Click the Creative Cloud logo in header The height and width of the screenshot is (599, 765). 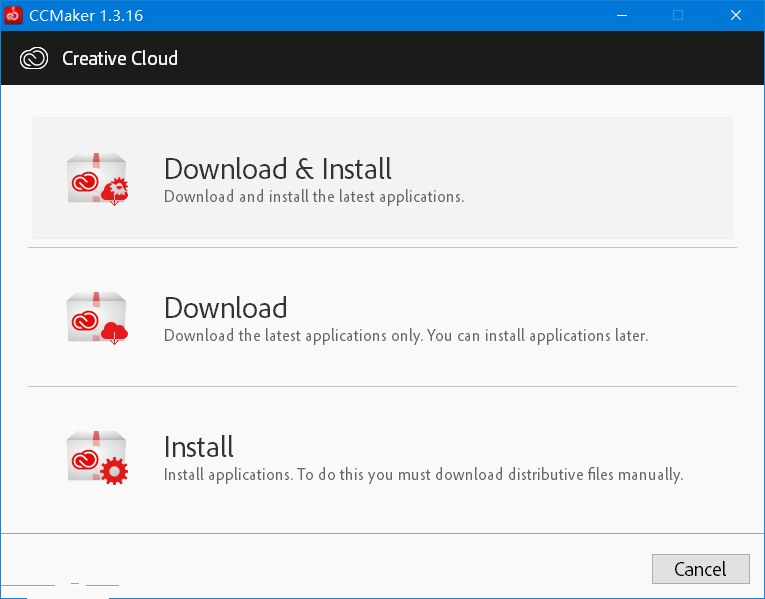pyautogui.click(x=34, y=58)
